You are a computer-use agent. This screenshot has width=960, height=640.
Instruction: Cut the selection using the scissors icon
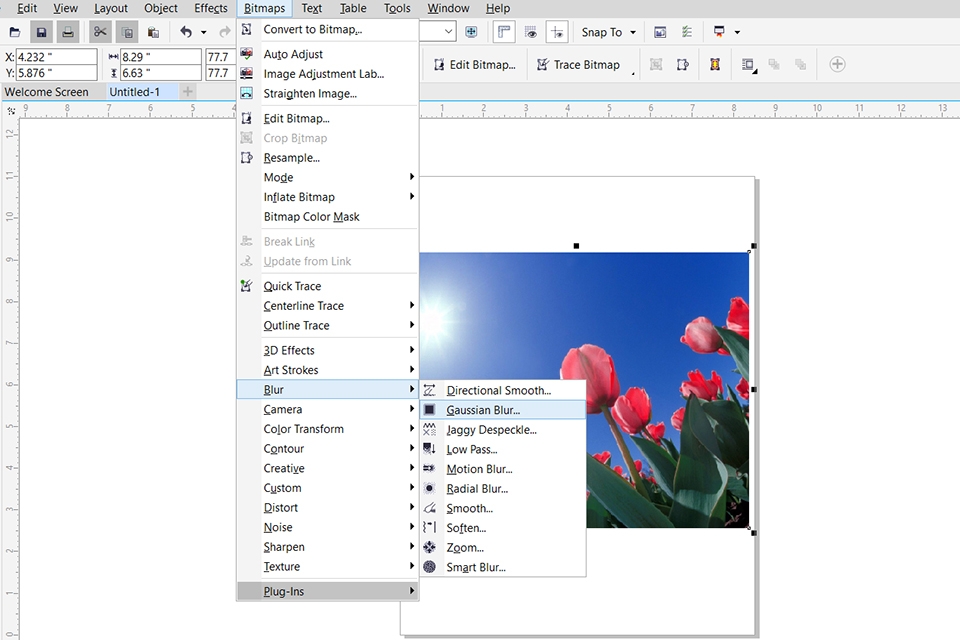click(x=100, y=31)
